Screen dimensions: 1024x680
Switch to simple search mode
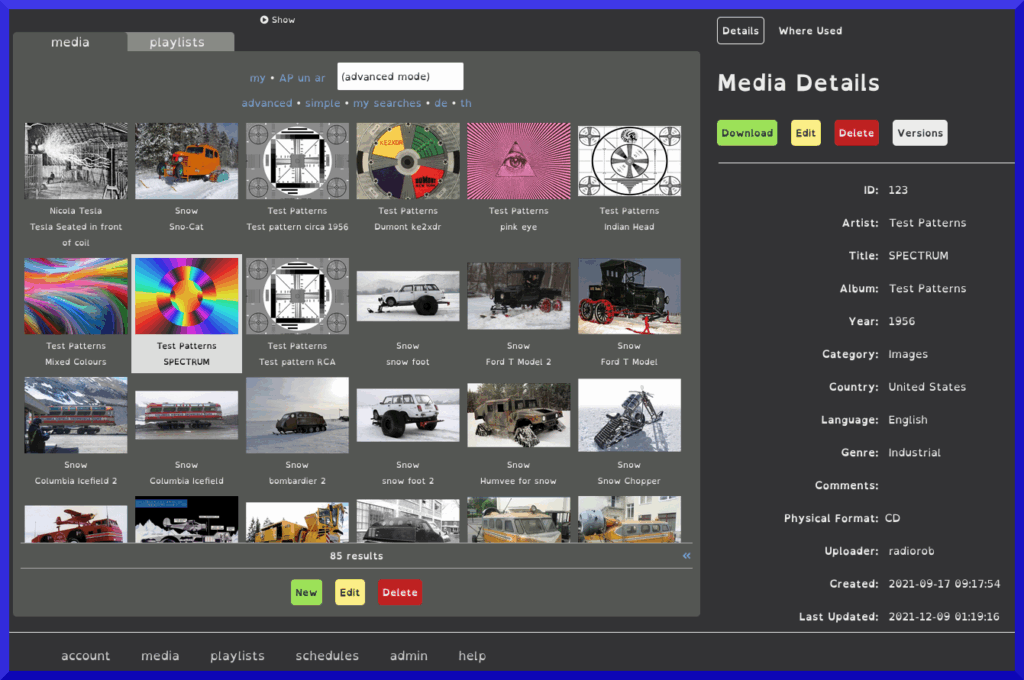tap(322, 103)
